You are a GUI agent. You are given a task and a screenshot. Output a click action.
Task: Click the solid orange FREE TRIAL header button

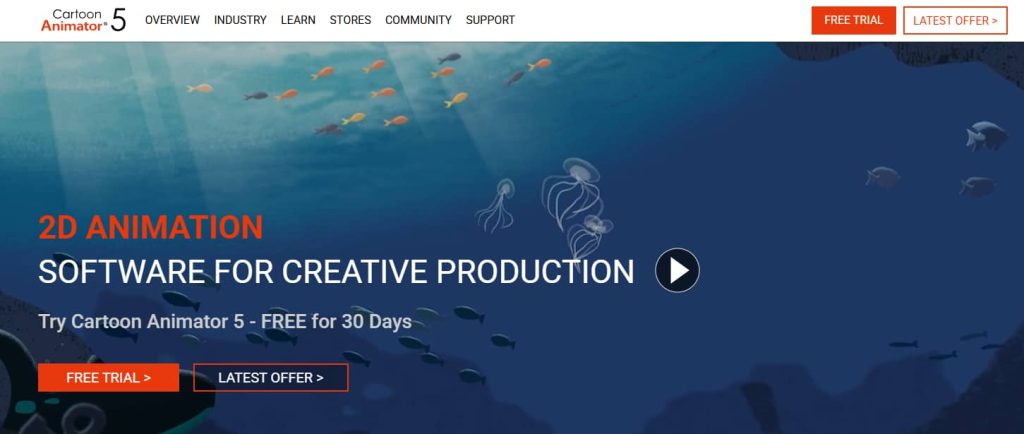pyautogui.click(x=854, y=20)
